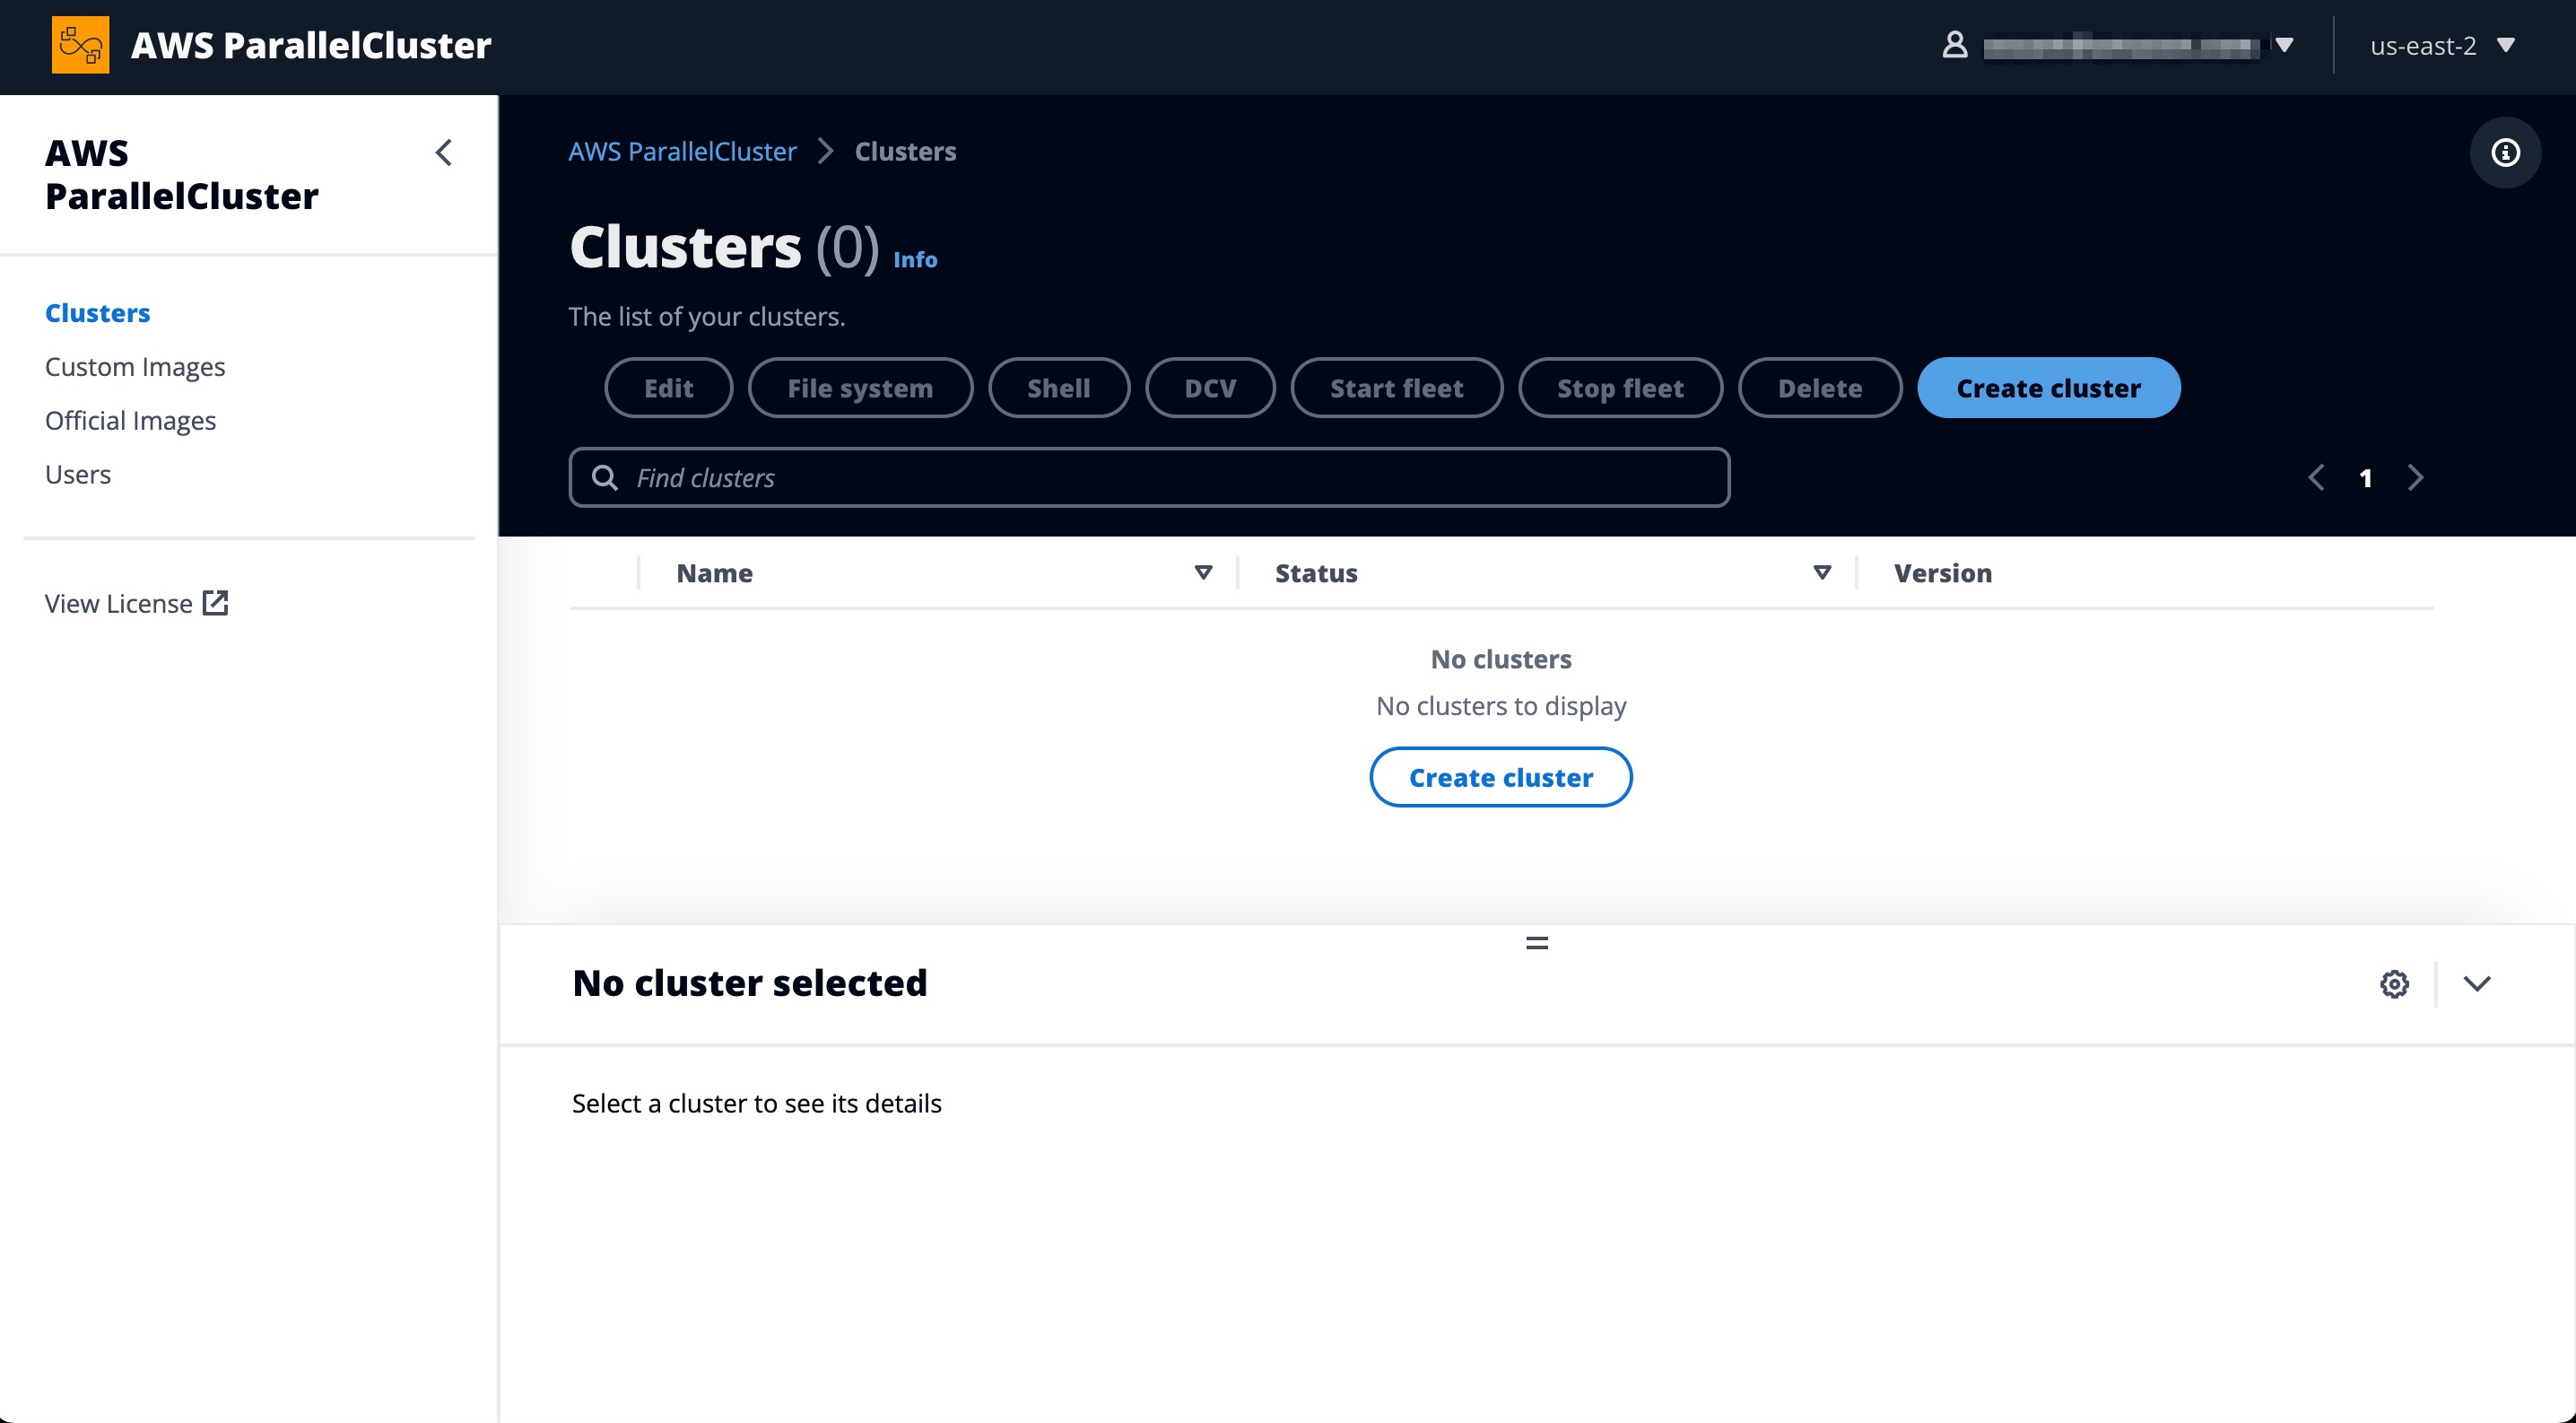Click the settings gear icon on detail panel
The image size is (2576, 1423).
[2394, 985]
